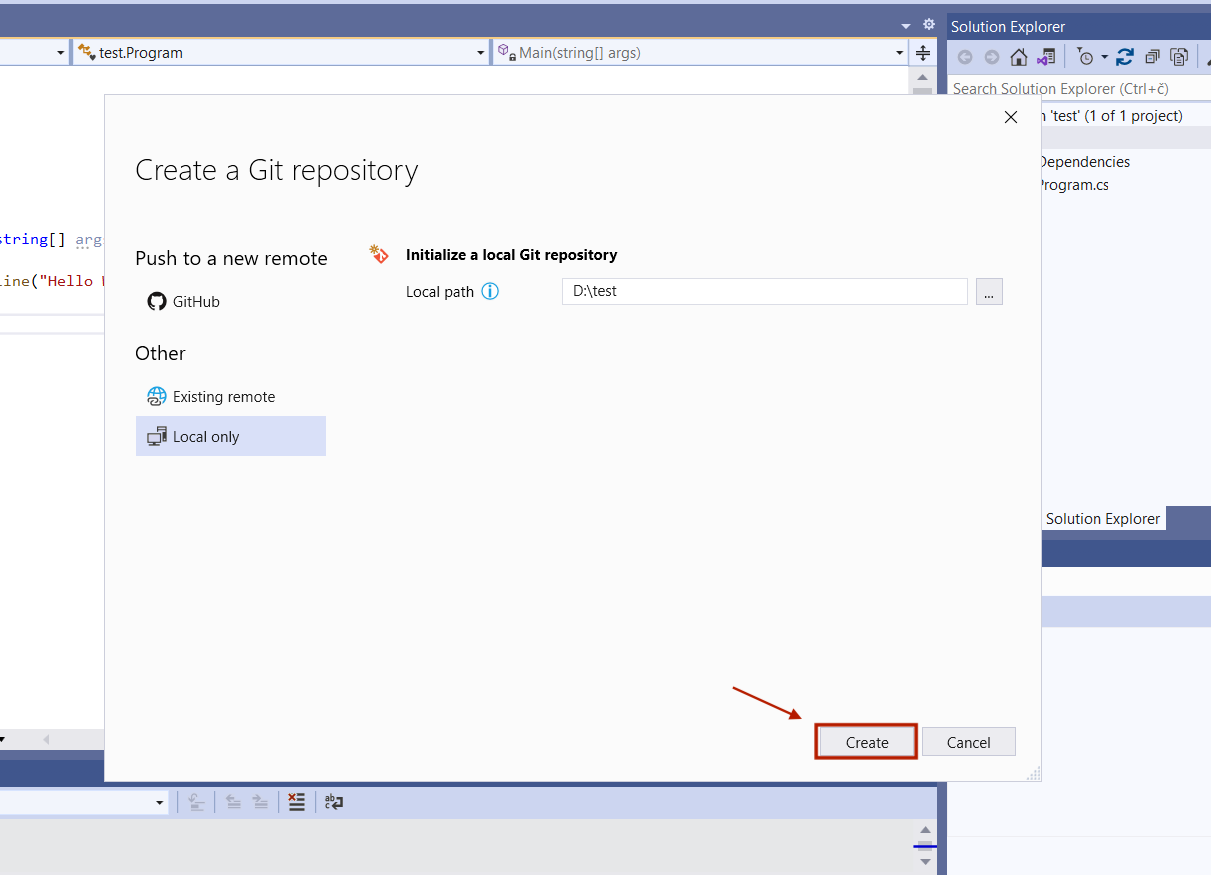Click the Home icon in Solution Explorer
1211x875 pixels.
coord(1018,57)
